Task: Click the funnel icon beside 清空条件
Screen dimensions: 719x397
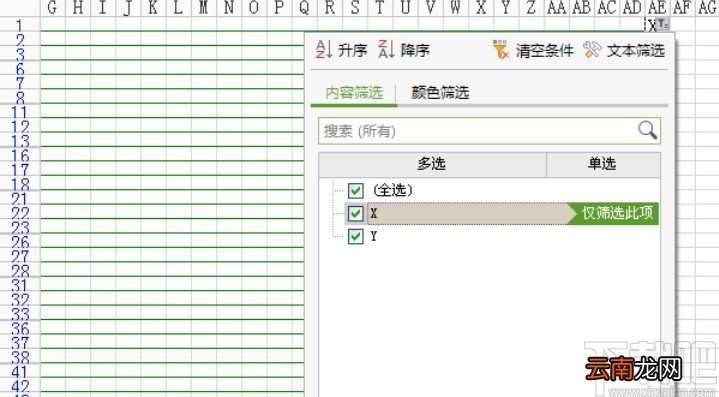Action: 501,50
